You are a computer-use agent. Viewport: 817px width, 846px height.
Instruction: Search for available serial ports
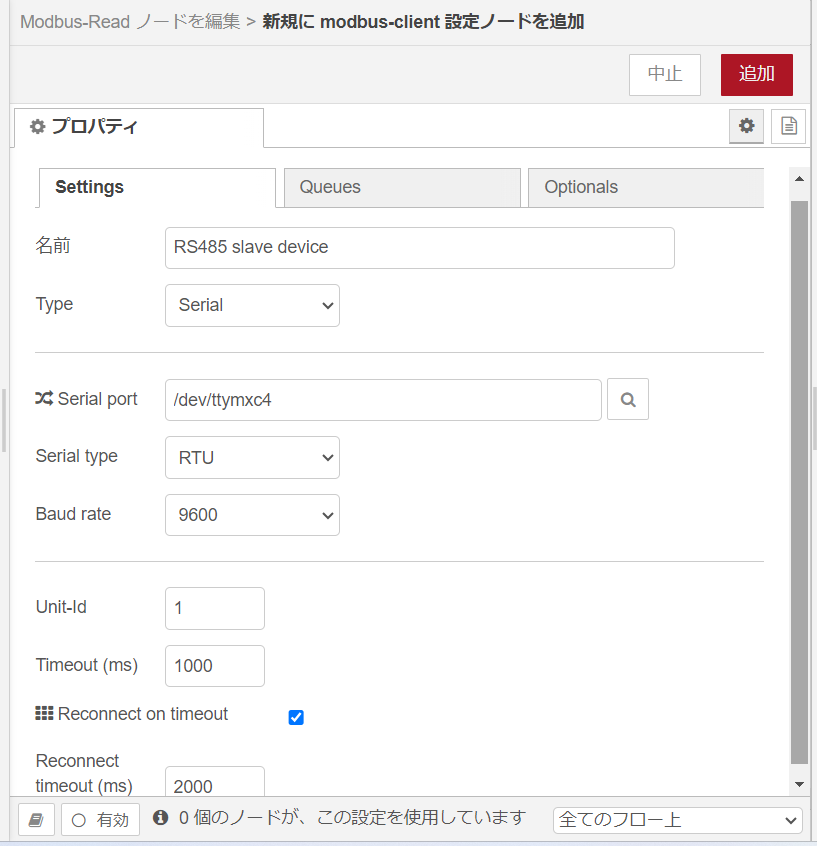point(628,400)
